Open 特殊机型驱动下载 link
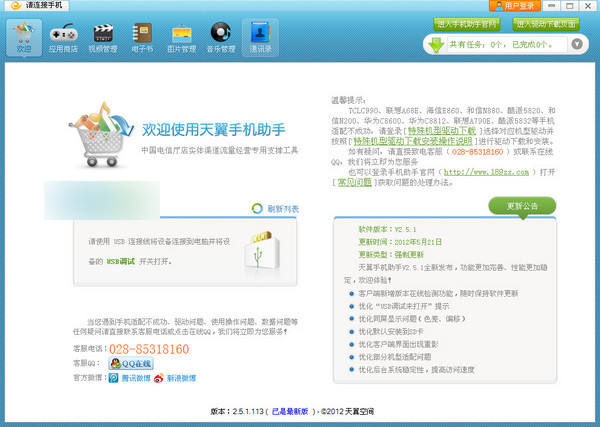Viewport: 600px width, 427px height. tap(442, 131)
